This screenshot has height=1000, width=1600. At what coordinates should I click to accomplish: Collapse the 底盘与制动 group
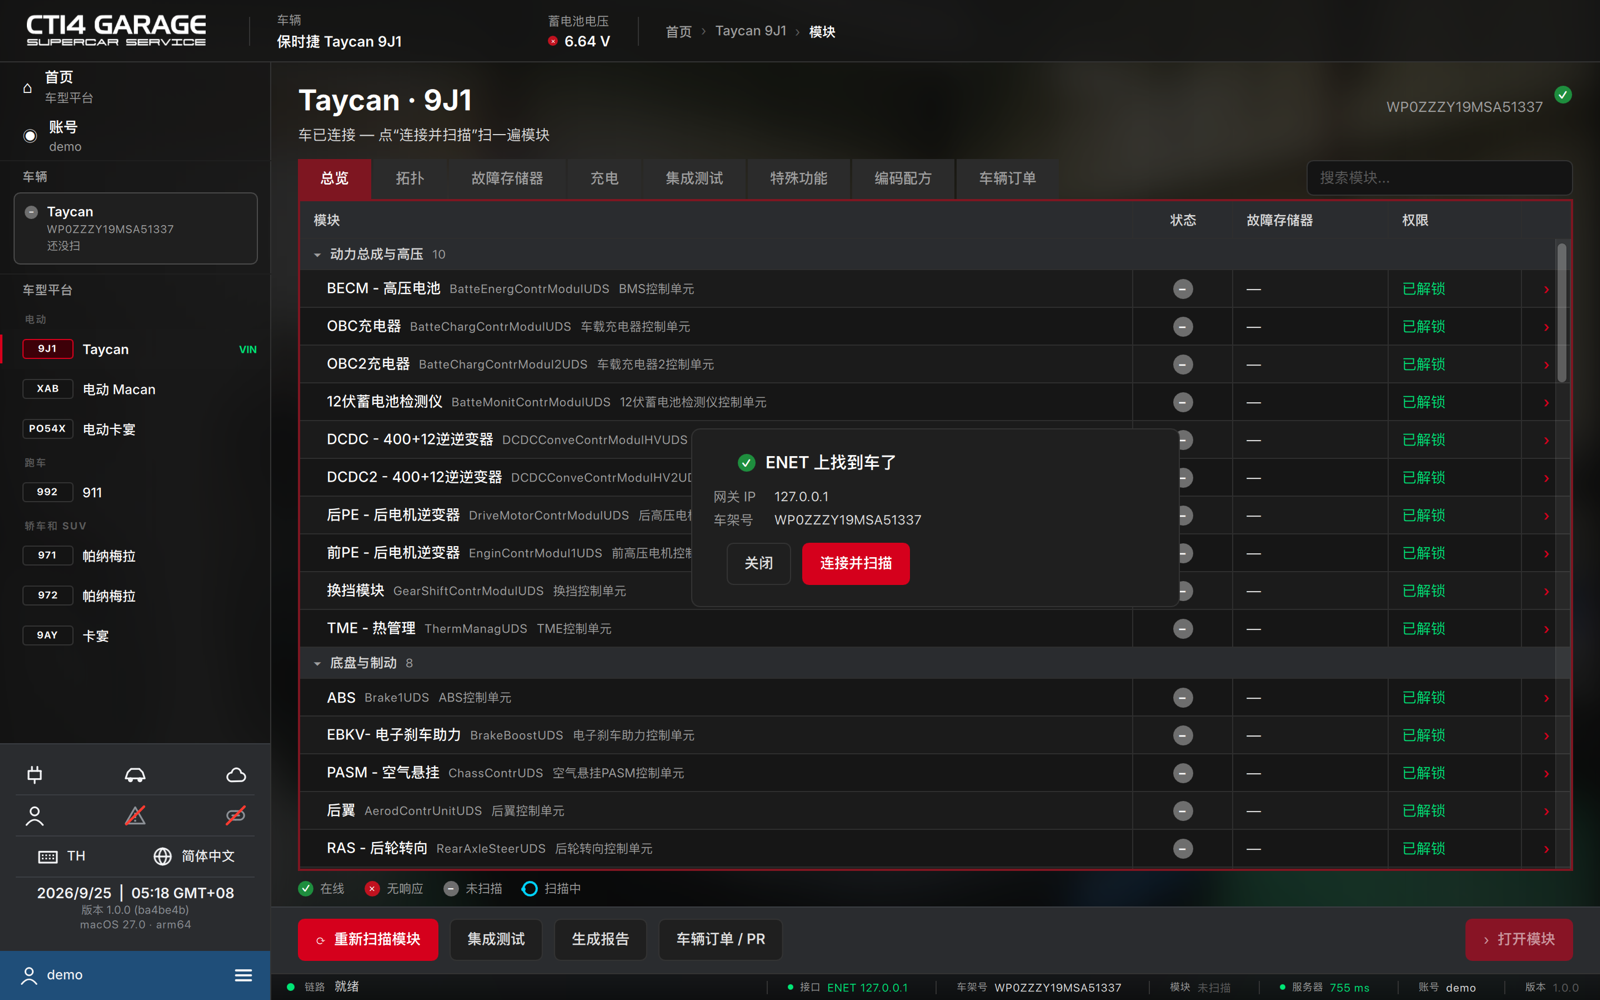[x=317, y=663]
